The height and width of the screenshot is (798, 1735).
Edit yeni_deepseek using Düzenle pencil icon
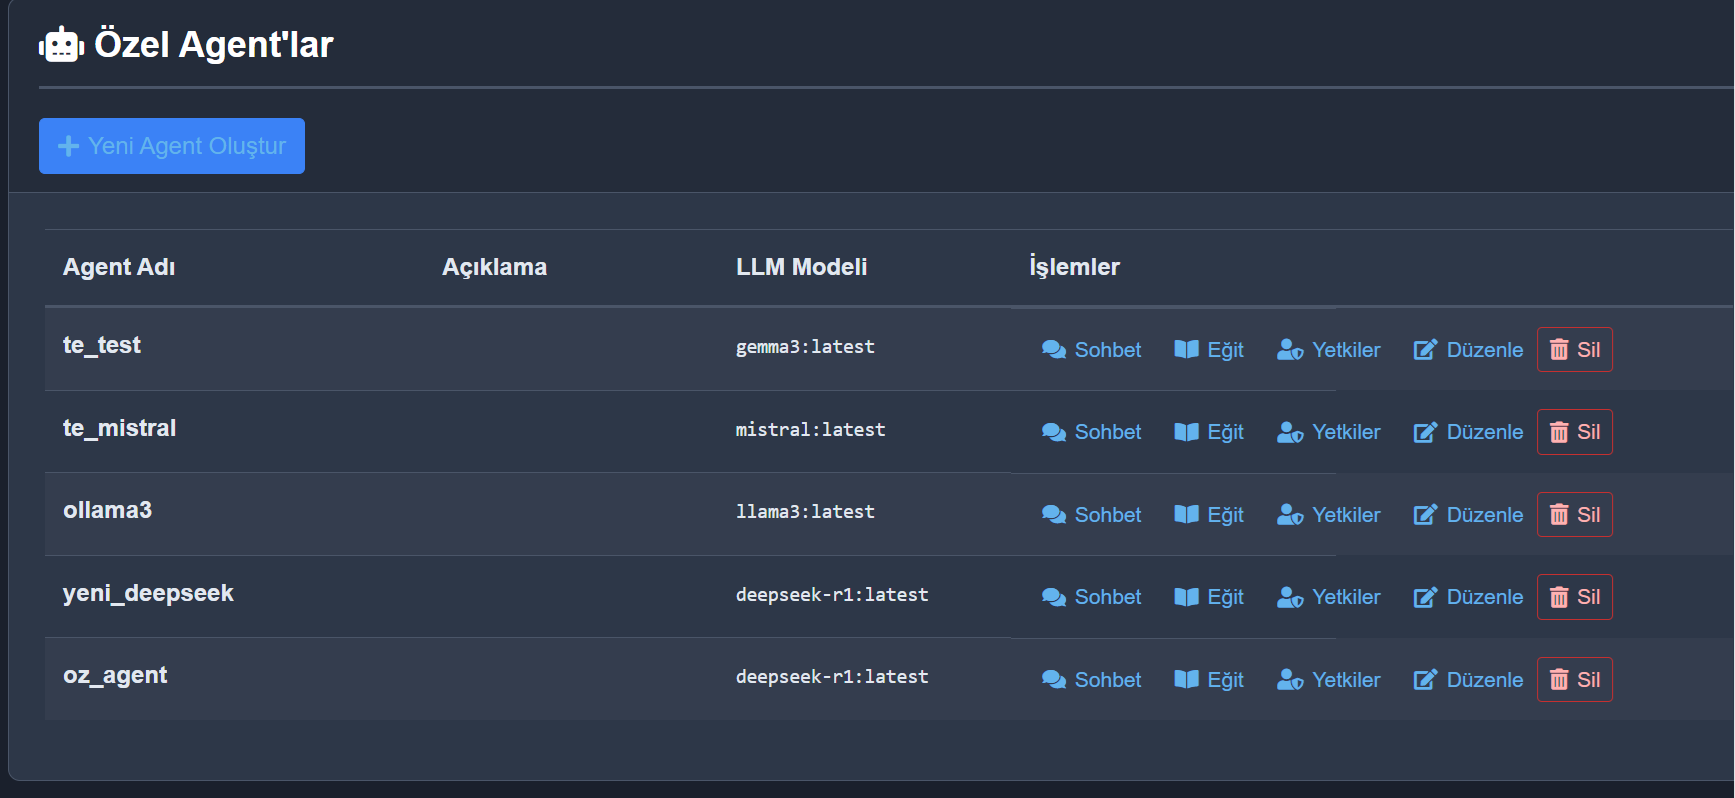pyautogui.click(x=1425, y=597)
